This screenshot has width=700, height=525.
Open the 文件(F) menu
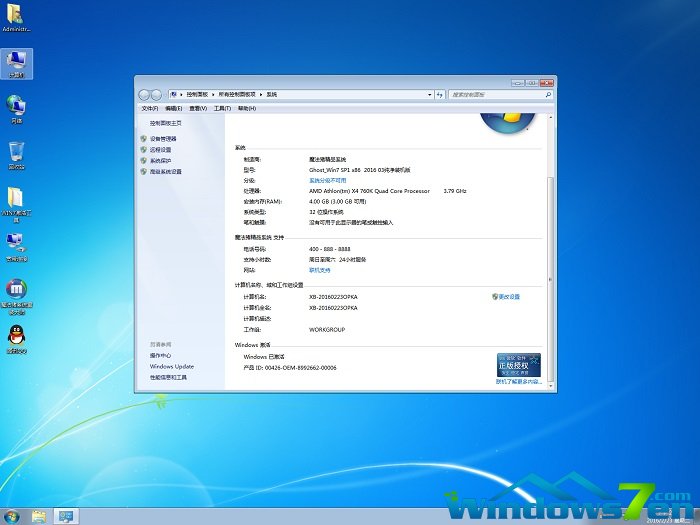(x=149, y=108)
